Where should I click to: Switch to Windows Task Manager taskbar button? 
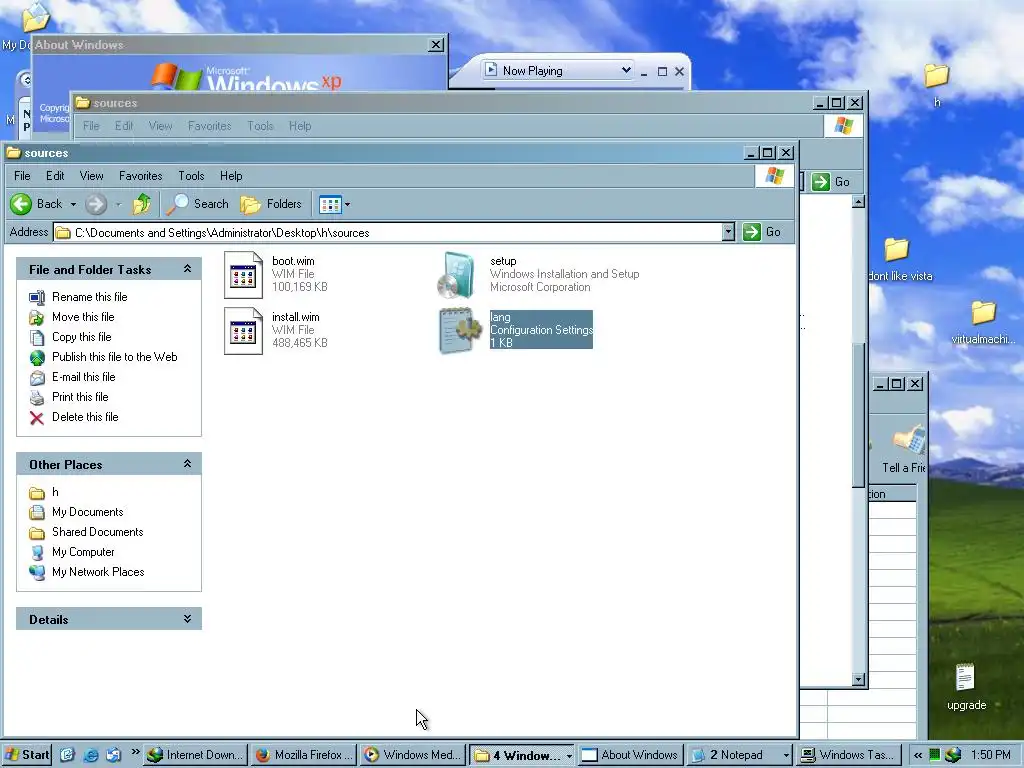(849, 756)
